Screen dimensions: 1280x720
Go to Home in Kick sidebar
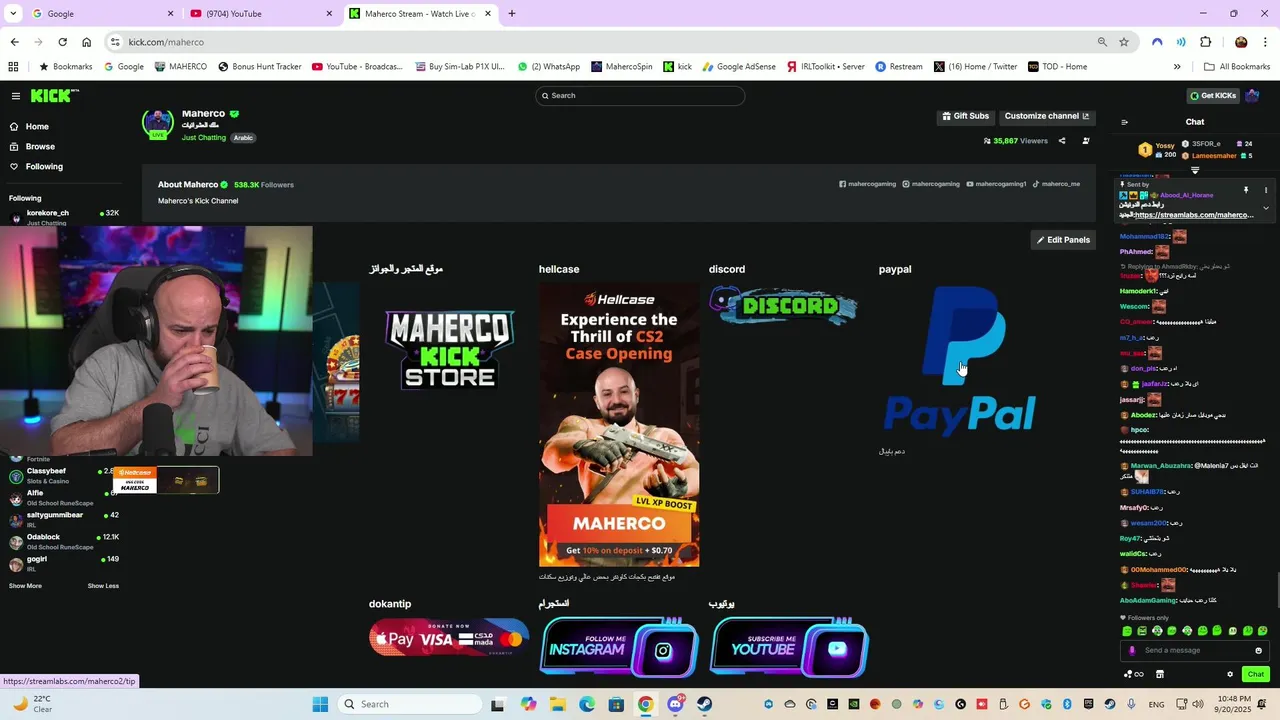coord(37,127)
